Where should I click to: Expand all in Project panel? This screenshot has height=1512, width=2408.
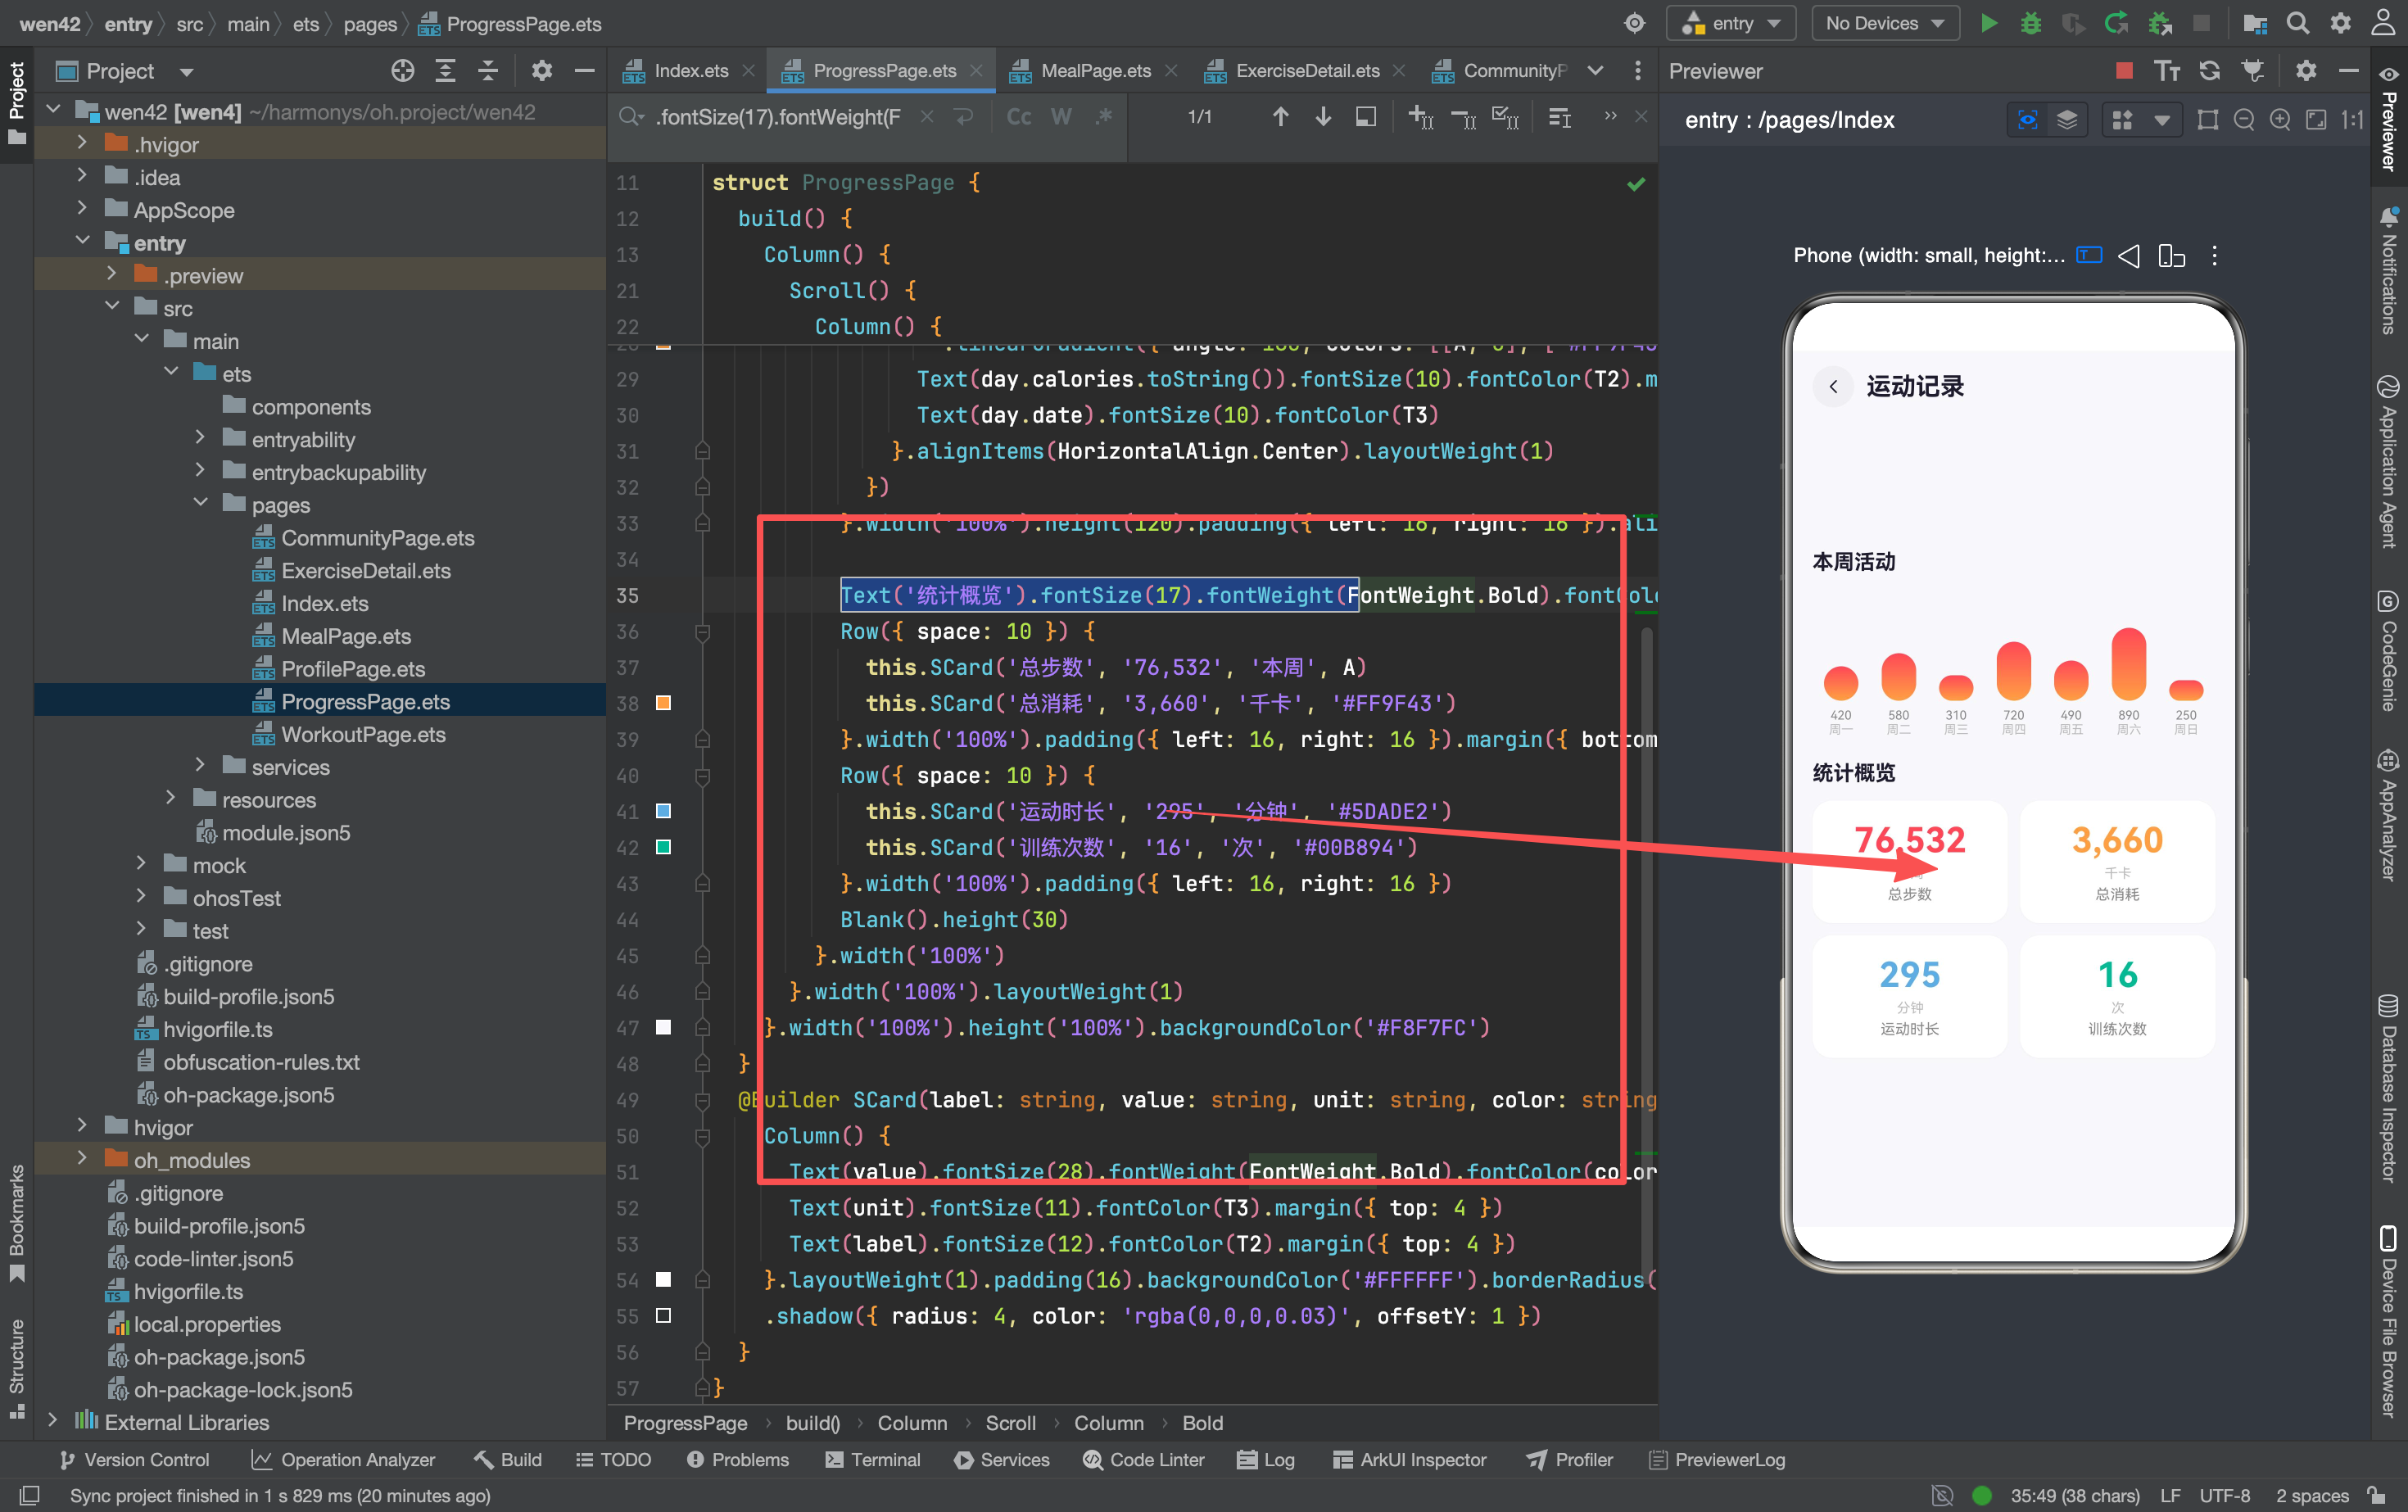(446, 70)
